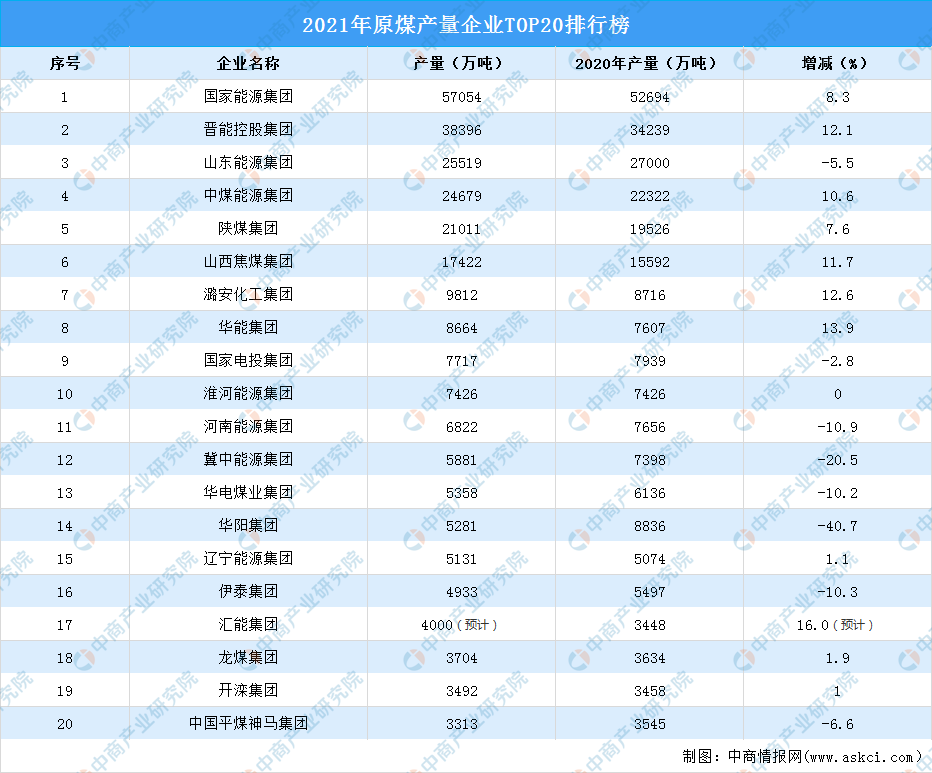
Task: Click the company name '山东能源集团'
Action: (x=248, y=162)
